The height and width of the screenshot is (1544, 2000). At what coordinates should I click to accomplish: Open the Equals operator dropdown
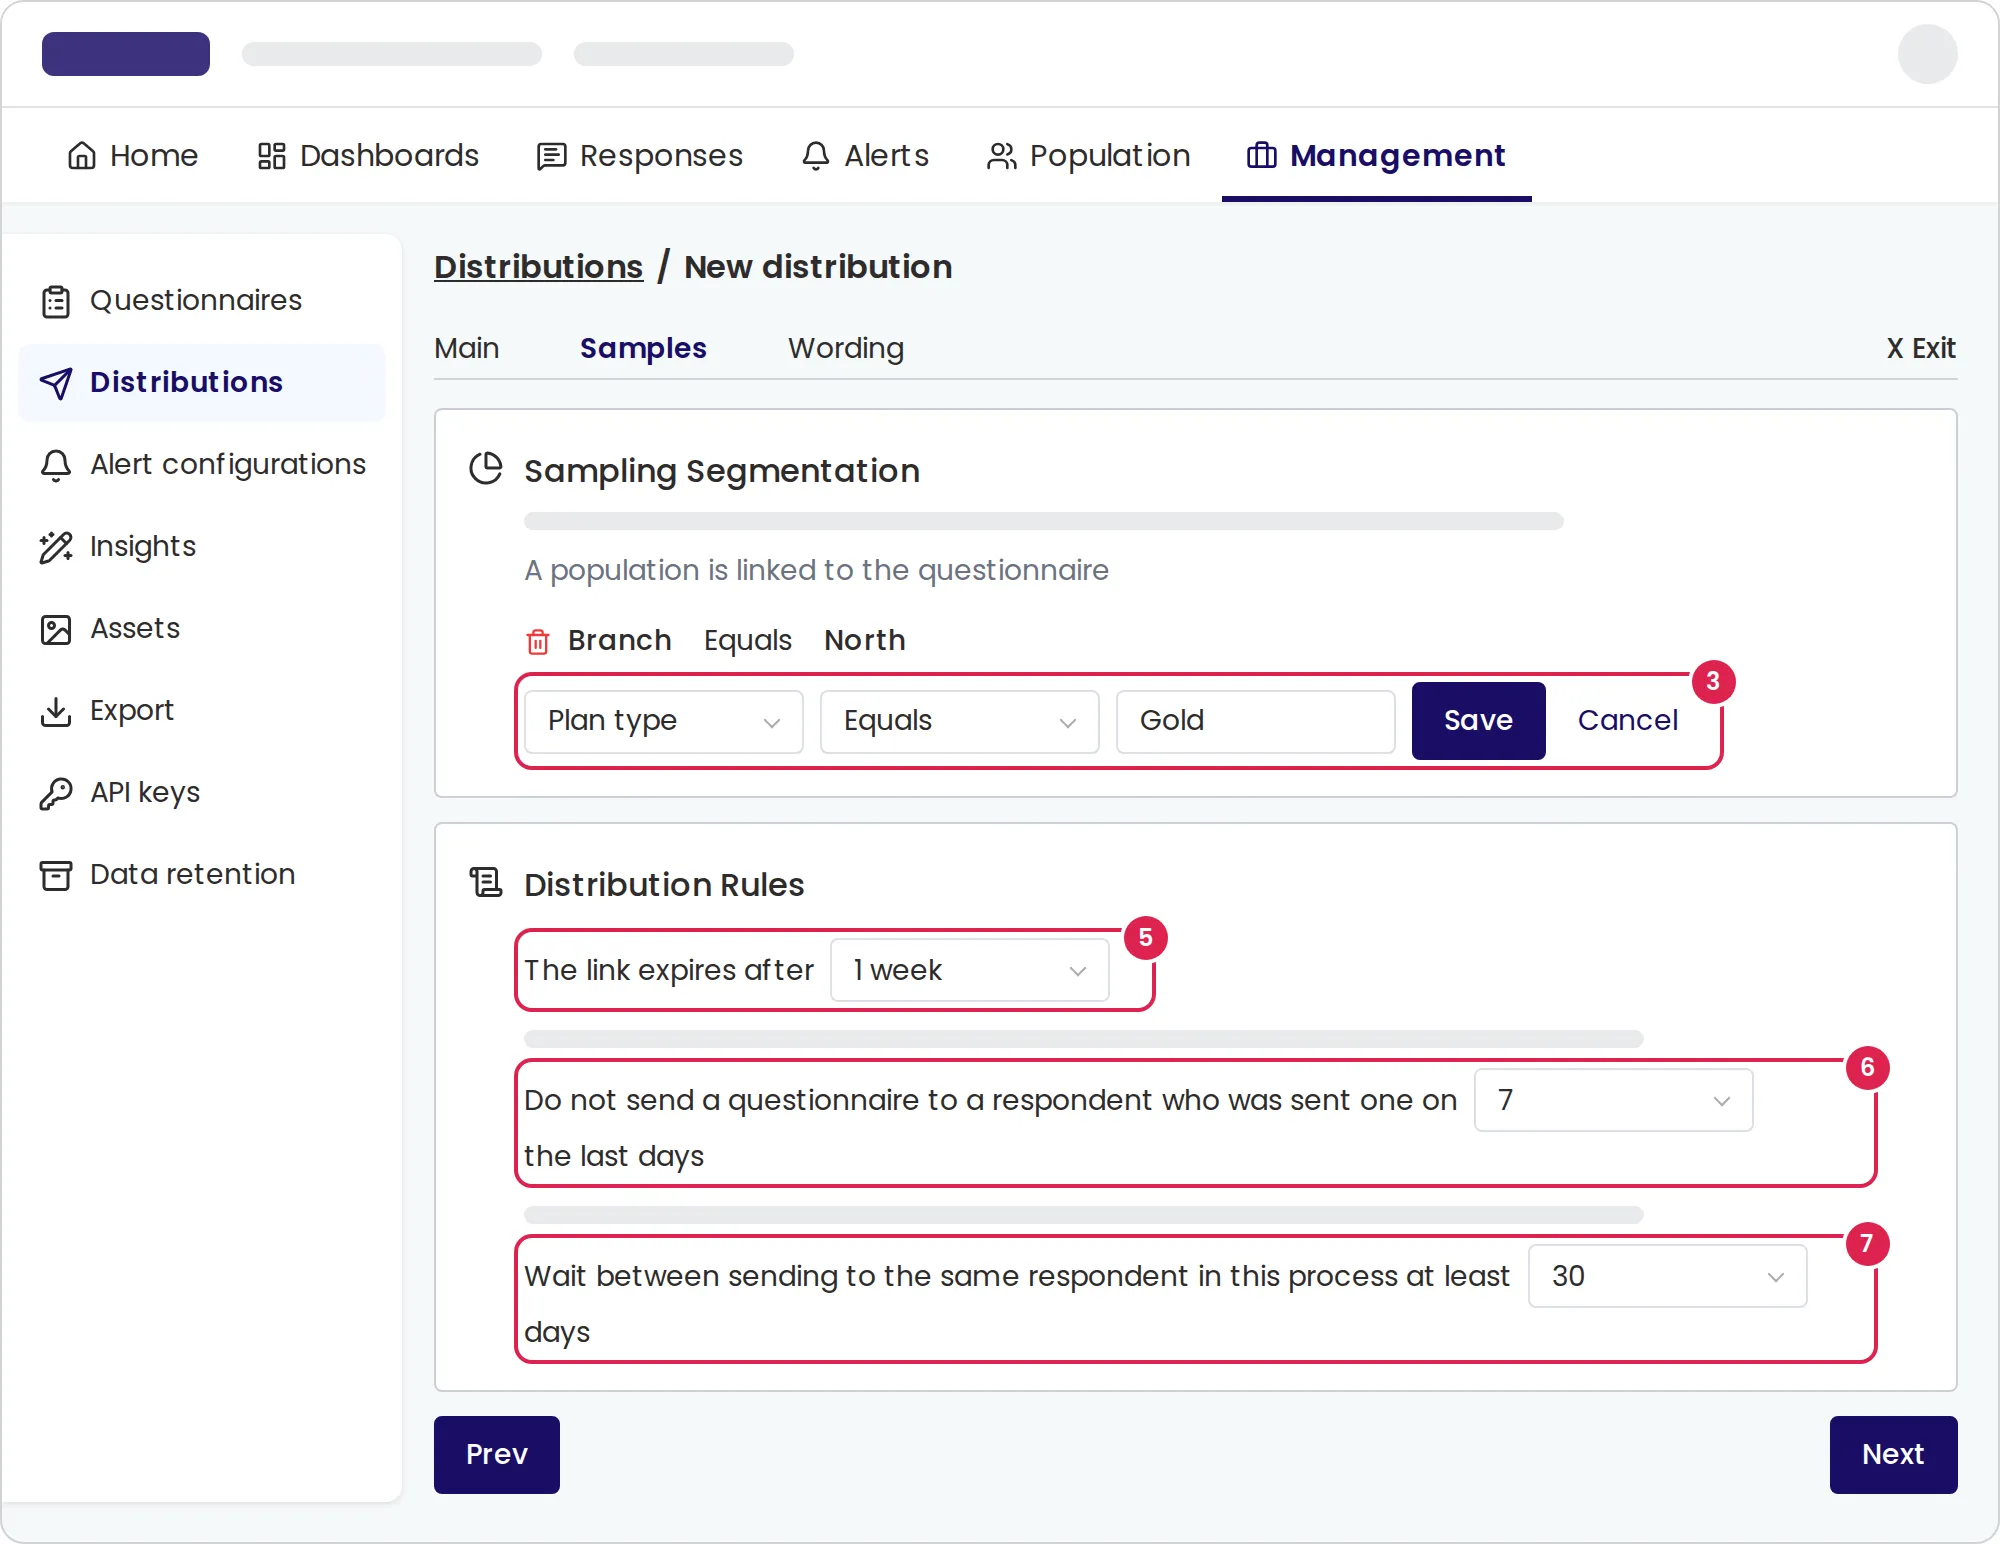point(960,721)
